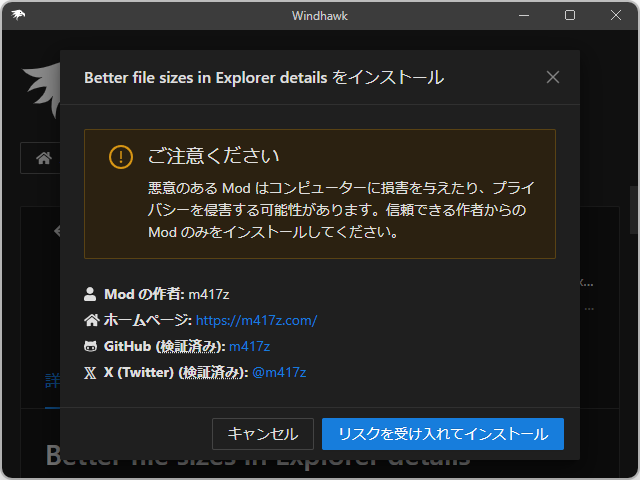Click the dialog title text
The height and width of the screenshot is (480, 640).
[x=264, y=77]
